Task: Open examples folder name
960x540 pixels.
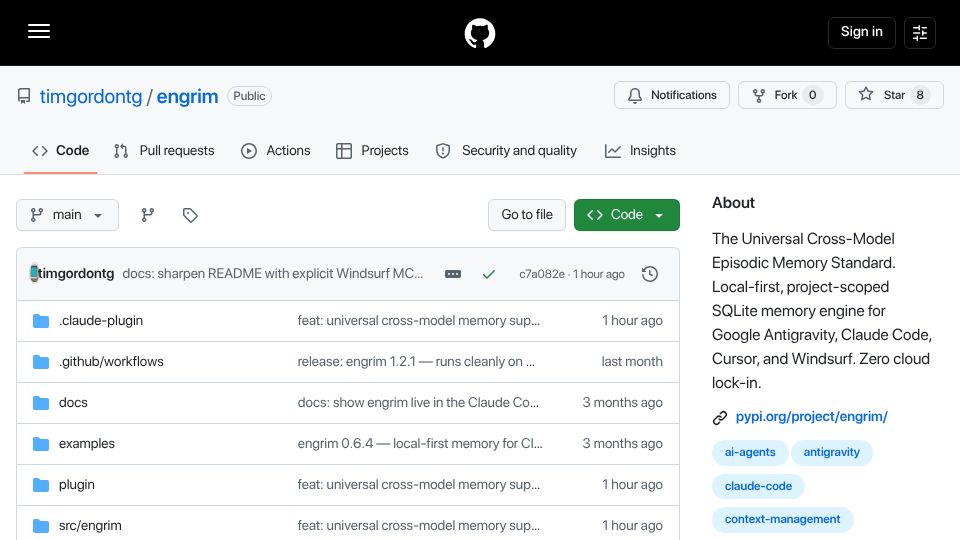Action: (x=87, y=444)
